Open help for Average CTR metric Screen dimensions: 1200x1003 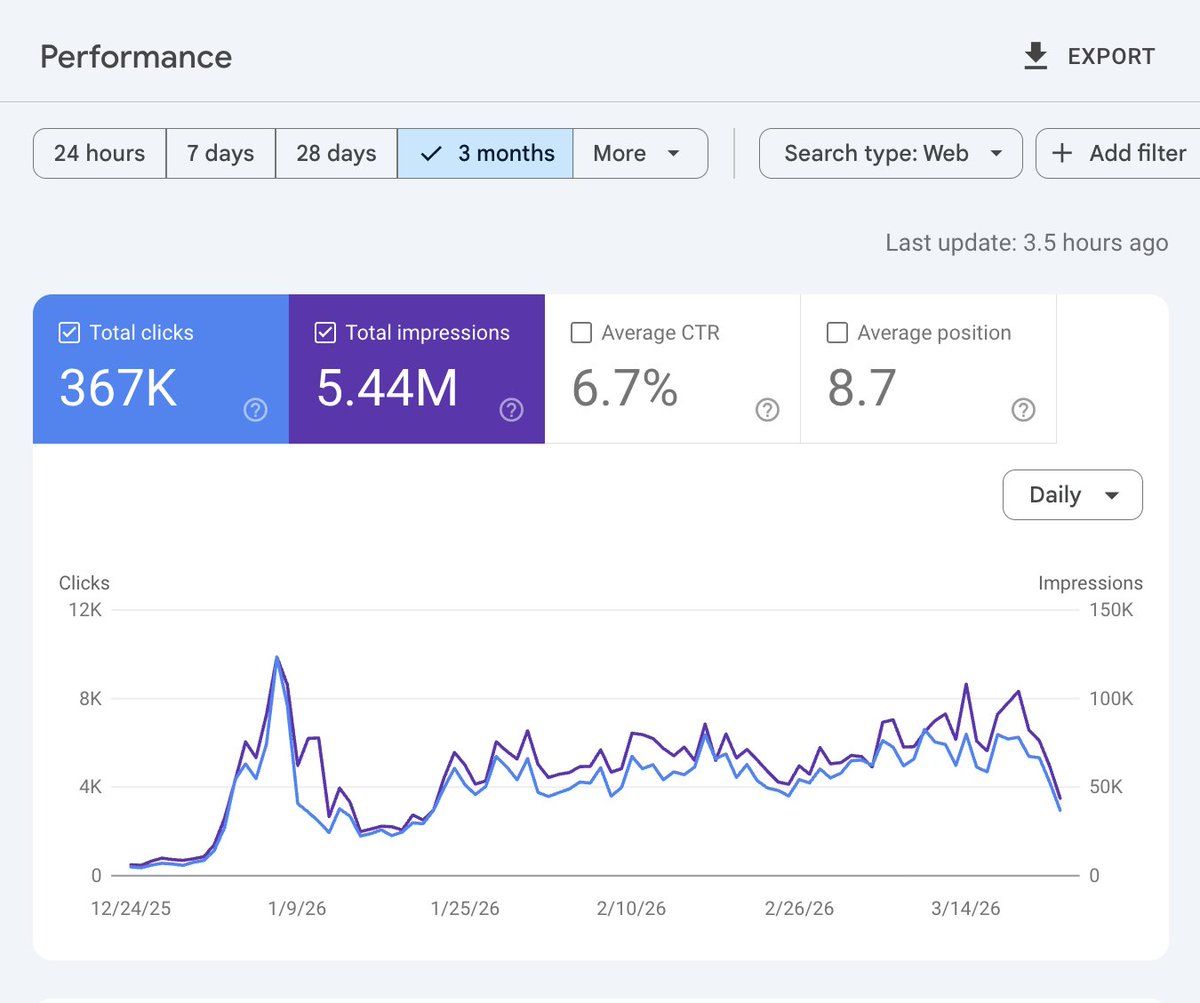click(x=767, y=410)
